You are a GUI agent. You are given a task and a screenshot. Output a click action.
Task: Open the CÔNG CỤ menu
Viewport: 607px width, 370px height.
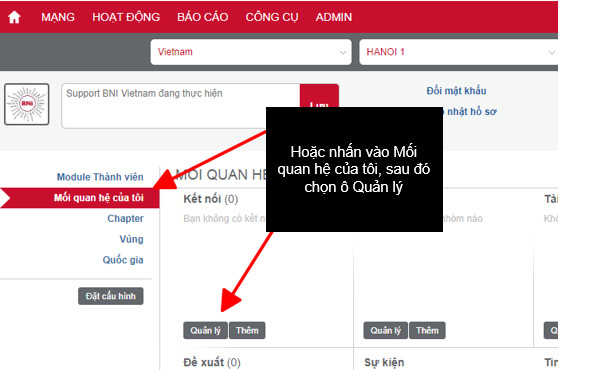(272, 17)
